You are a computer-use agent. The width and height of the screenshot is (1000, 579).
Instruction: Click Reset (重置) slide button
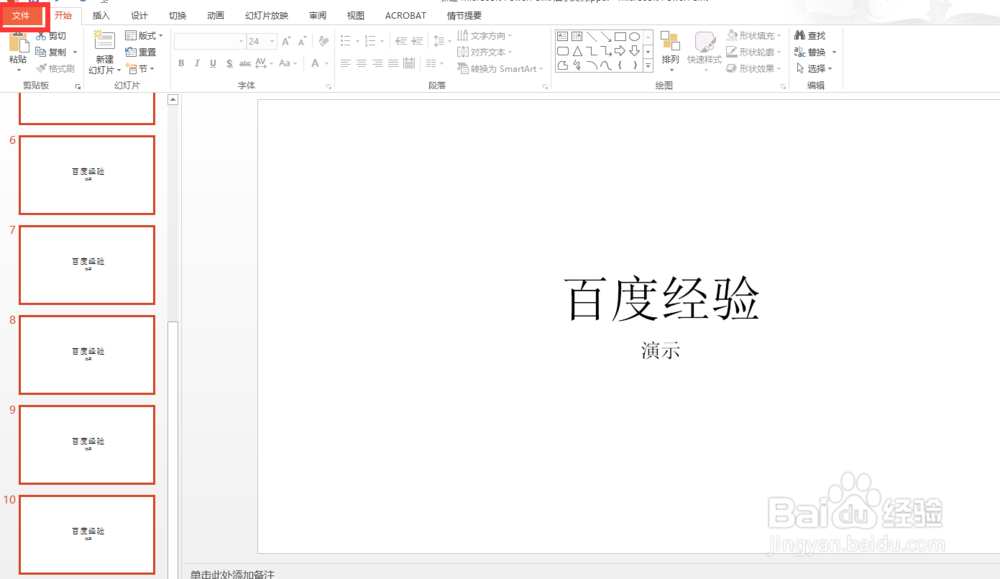pos(141,52)
